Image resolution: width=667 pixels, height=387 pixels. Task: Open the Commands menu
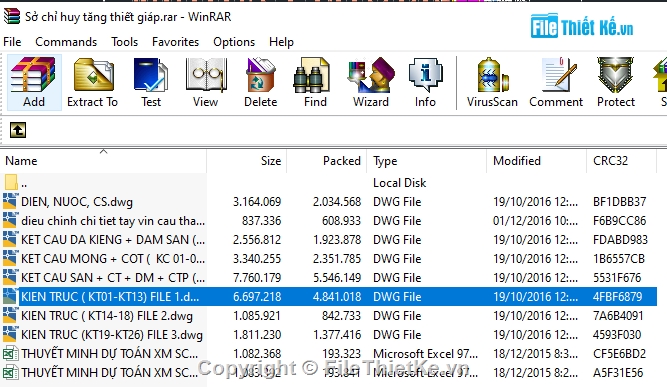(x=66, y=42)
